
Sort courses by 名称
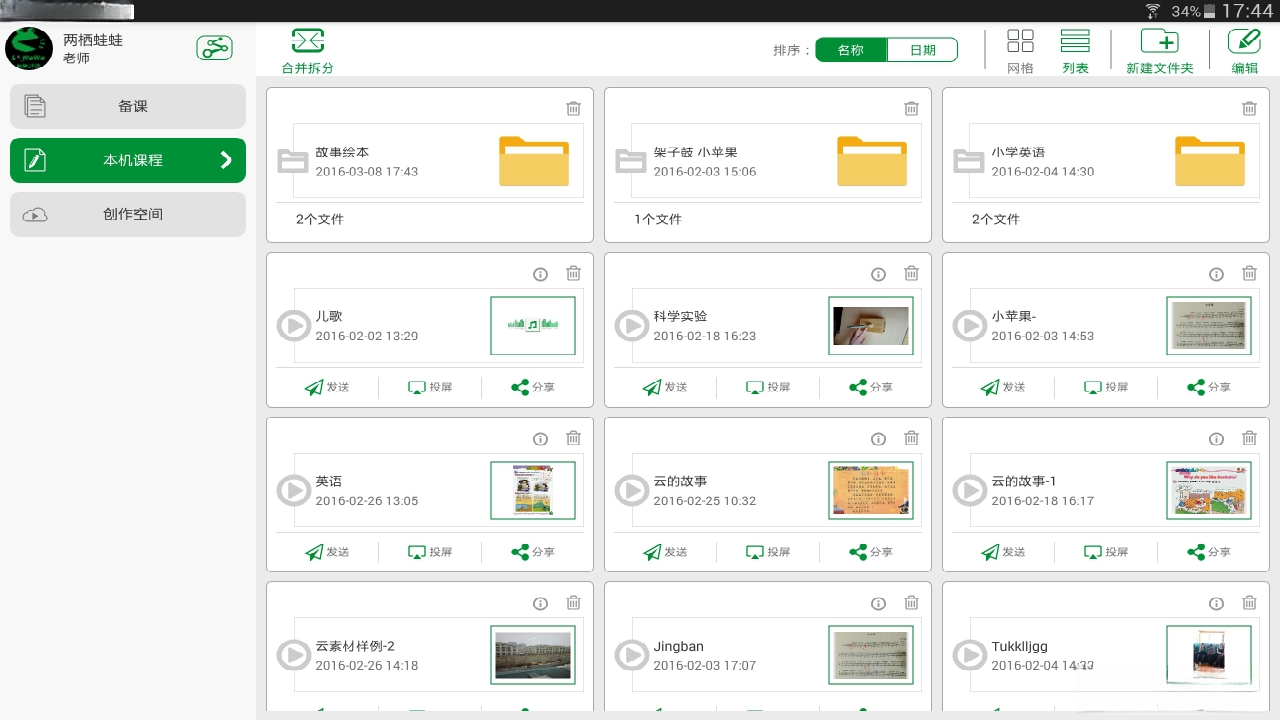(x=851, y=50)
